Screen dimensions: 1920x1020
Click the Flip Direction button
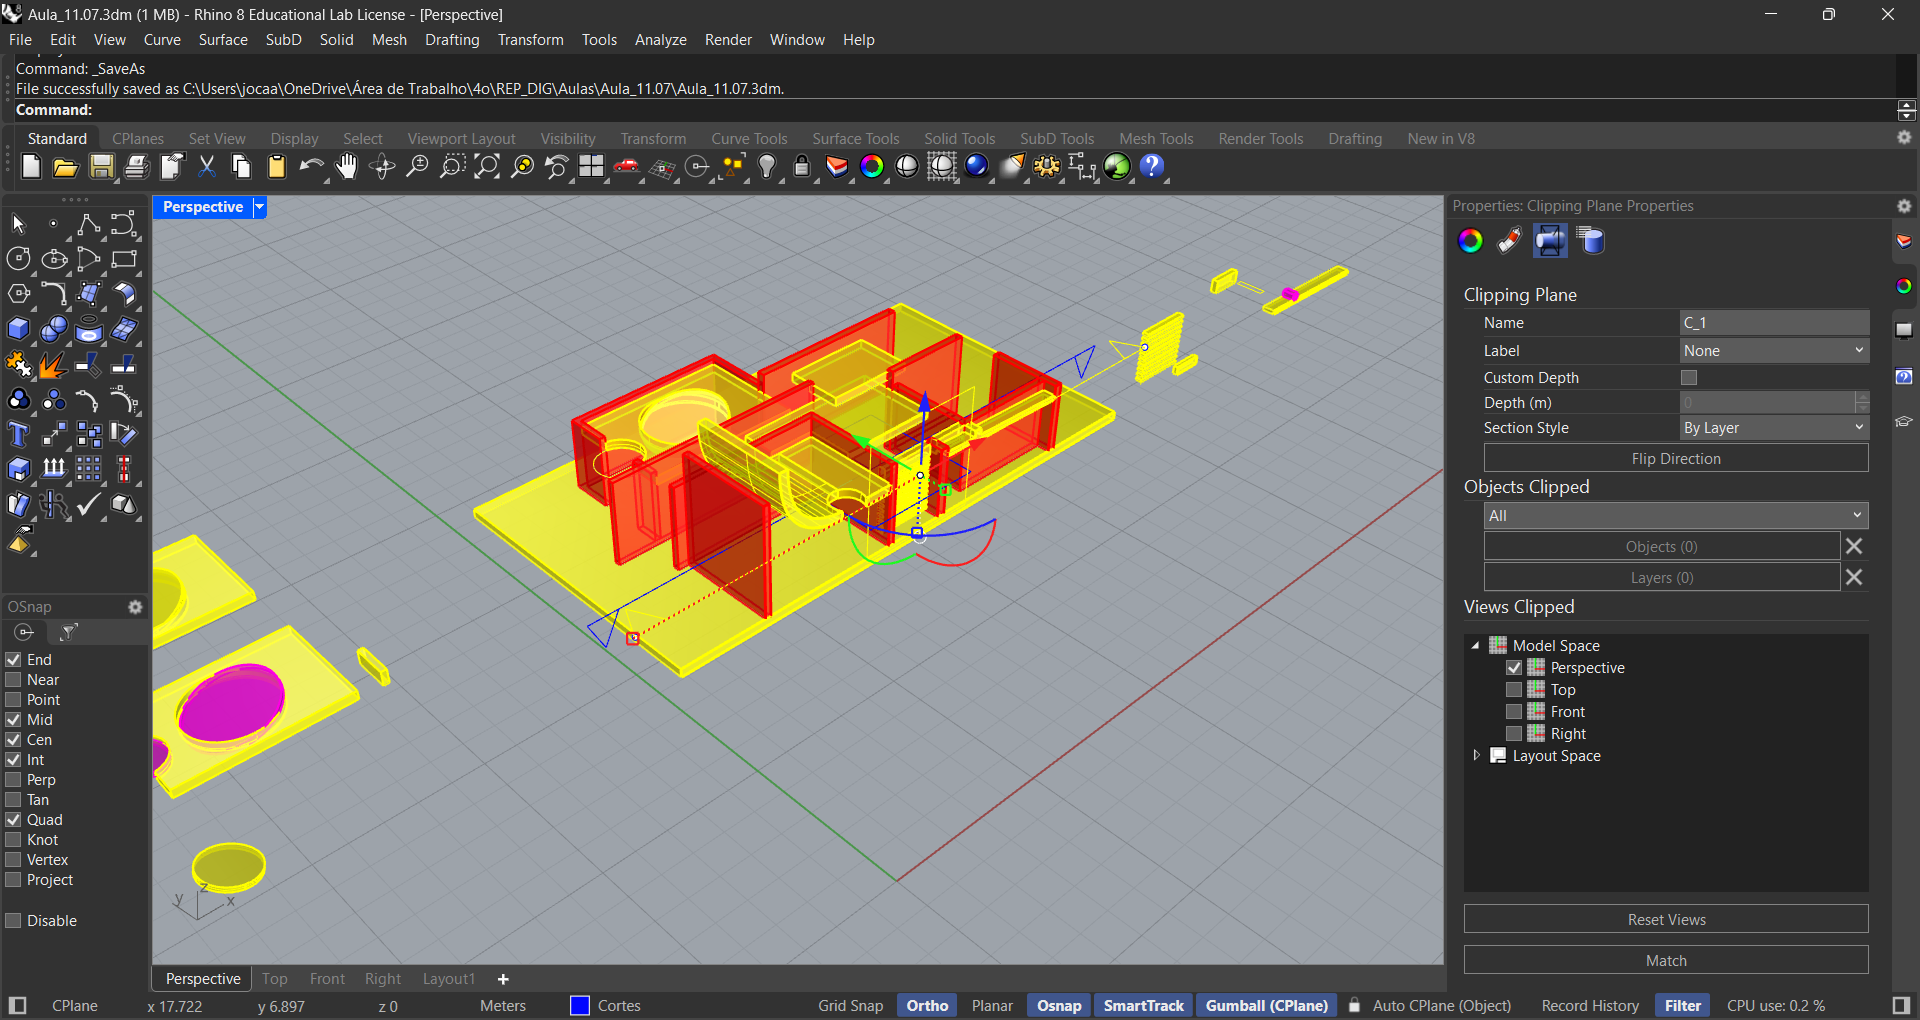1676,459
